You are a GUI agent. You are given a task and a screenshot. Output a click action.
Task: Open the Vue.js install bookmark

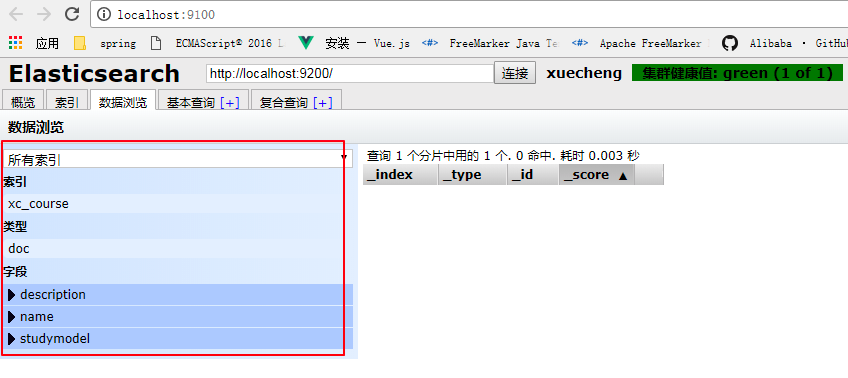coord(355,43)
